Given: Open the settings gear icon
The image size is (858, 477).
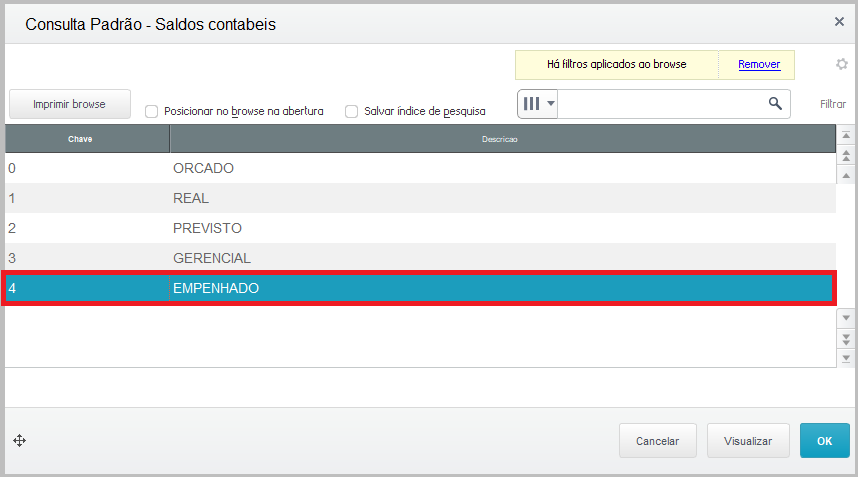Looking at the screenshot, I should (x=842, y=65).
